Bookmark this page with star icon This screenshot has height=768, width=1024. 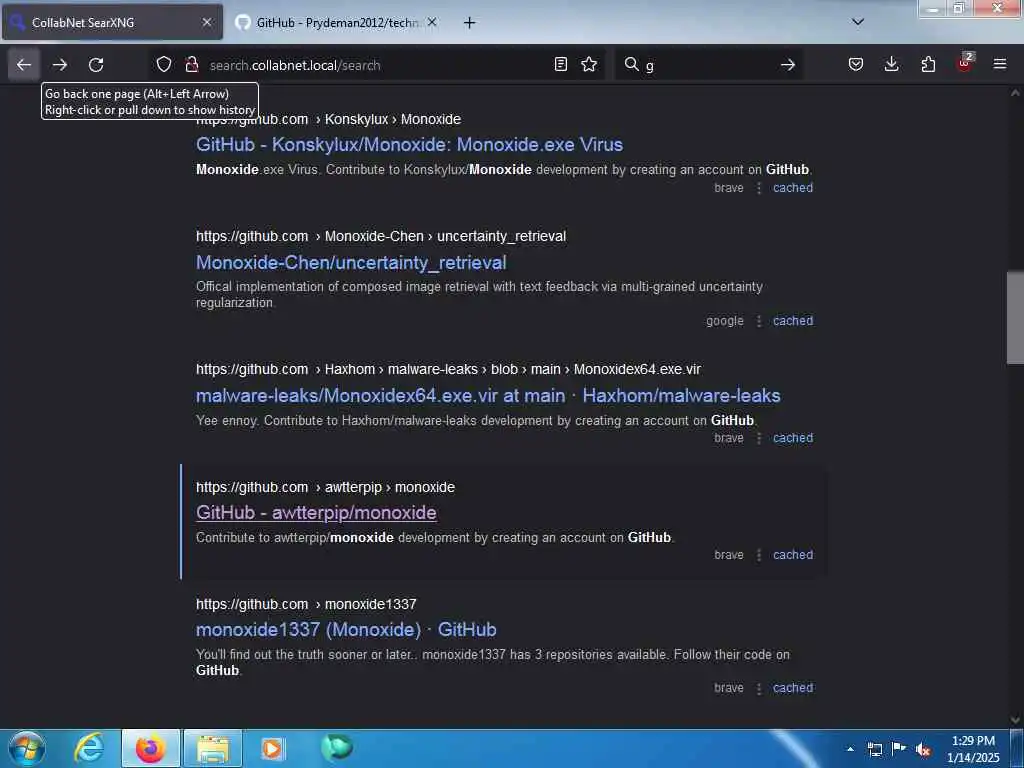589,64
